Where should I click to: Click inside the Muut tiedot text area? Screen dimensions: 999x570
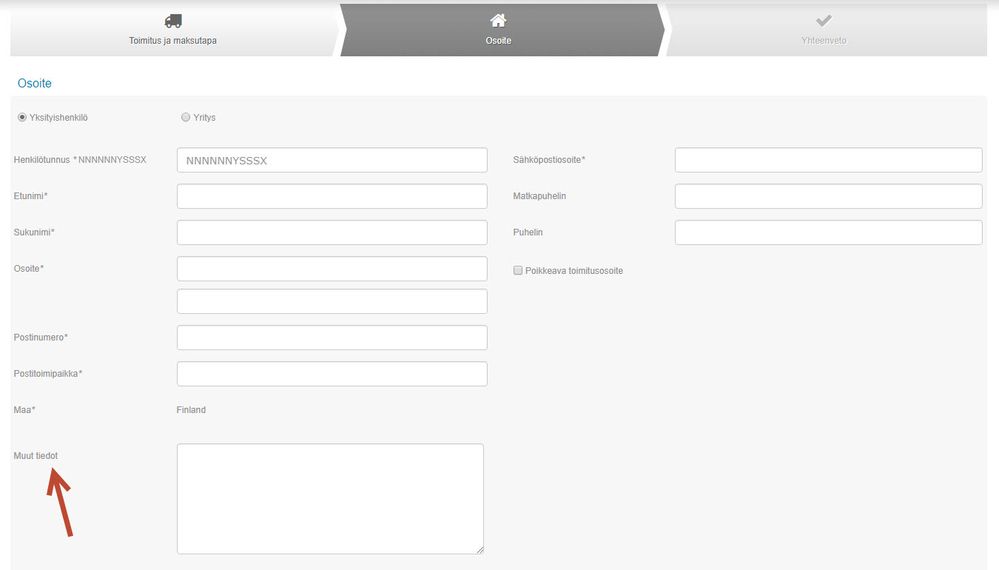(x=330, y=499)
